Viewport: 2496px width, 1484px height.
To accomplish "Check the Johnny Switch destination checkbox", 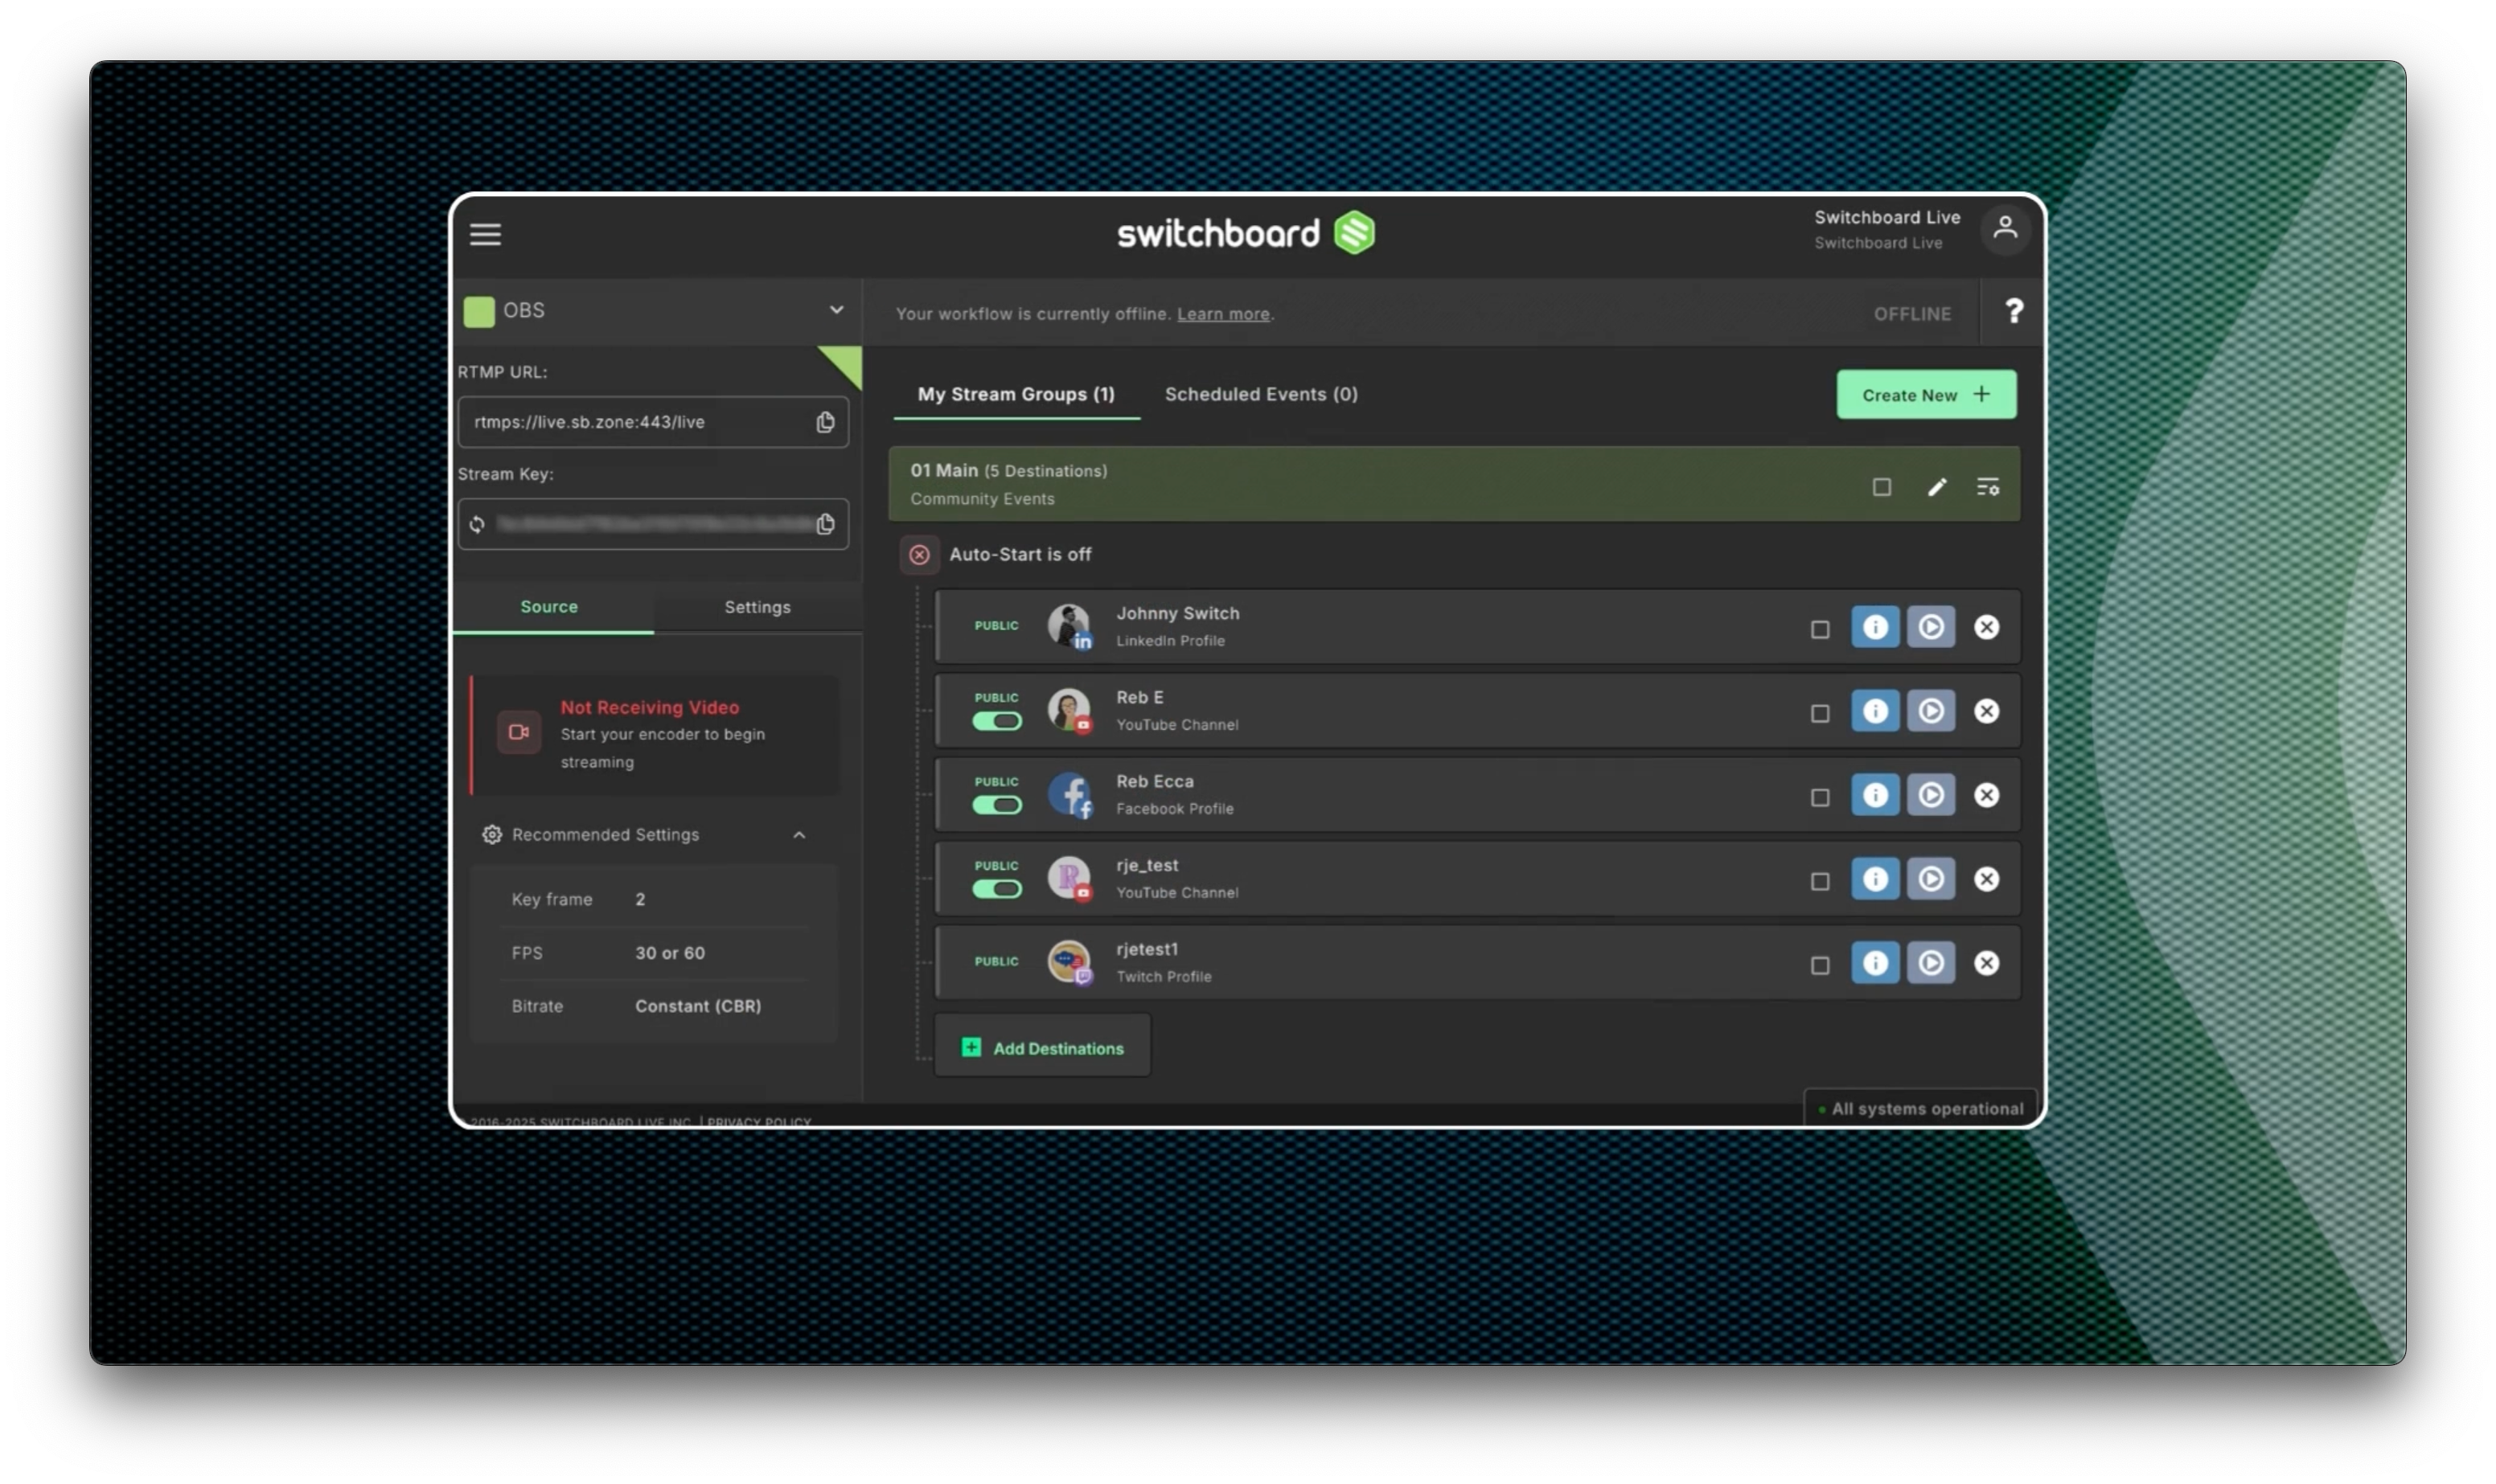I will coord(1819,630).
